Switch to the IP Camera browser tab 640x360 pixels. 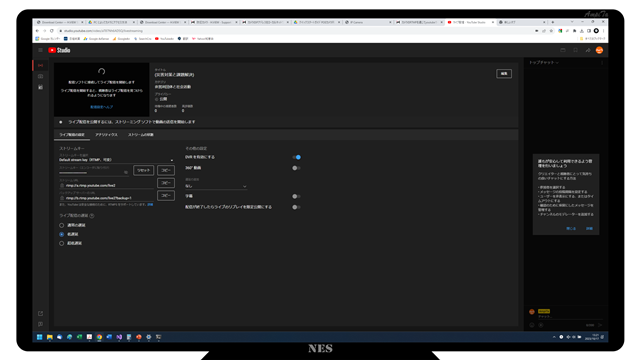368,22
